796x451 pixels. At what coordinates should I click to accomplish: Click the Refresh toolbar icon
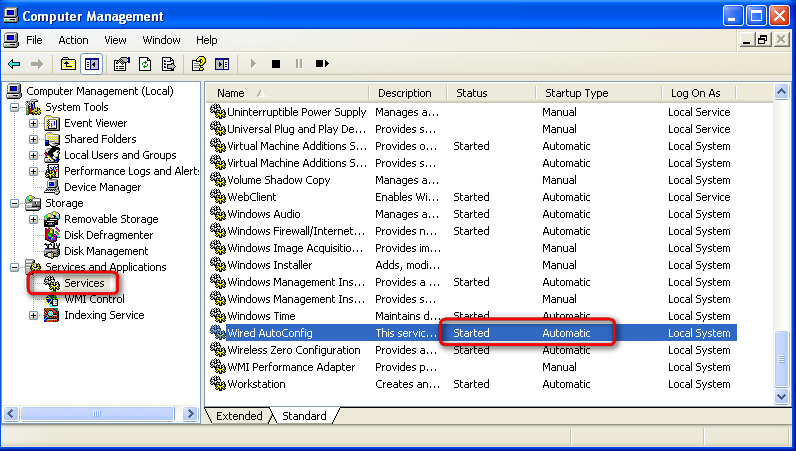click(x=145, y=64)
